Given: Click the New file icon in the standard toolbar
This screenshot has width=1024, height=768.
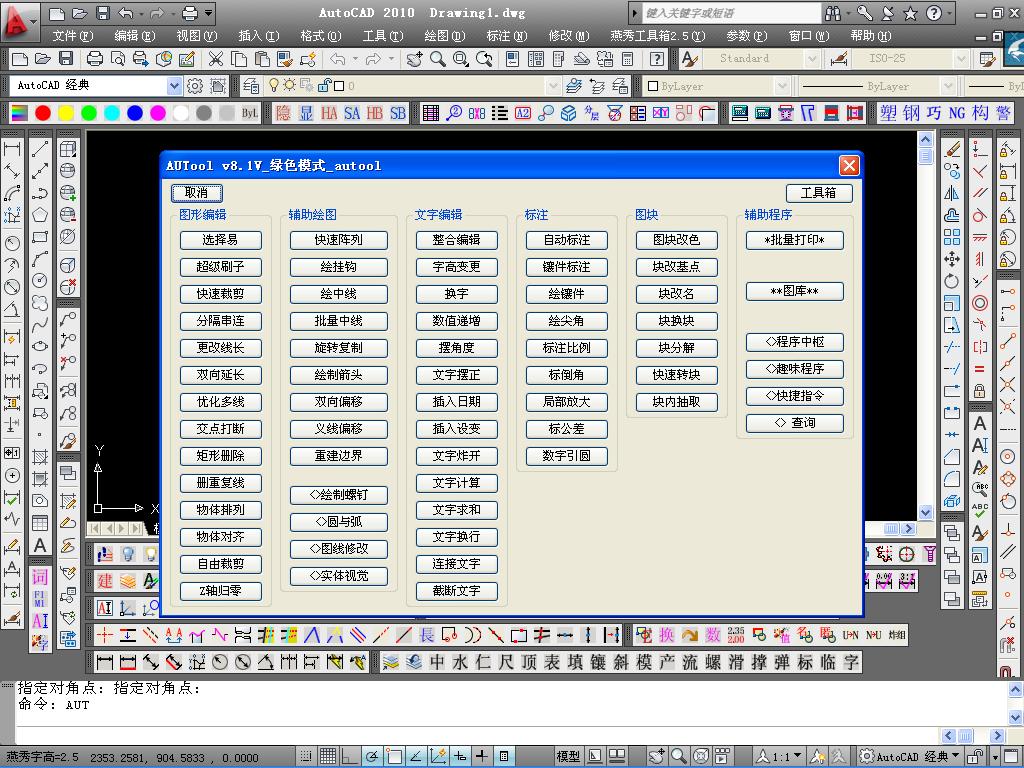Looking at the screenshot, I should 20,59.
